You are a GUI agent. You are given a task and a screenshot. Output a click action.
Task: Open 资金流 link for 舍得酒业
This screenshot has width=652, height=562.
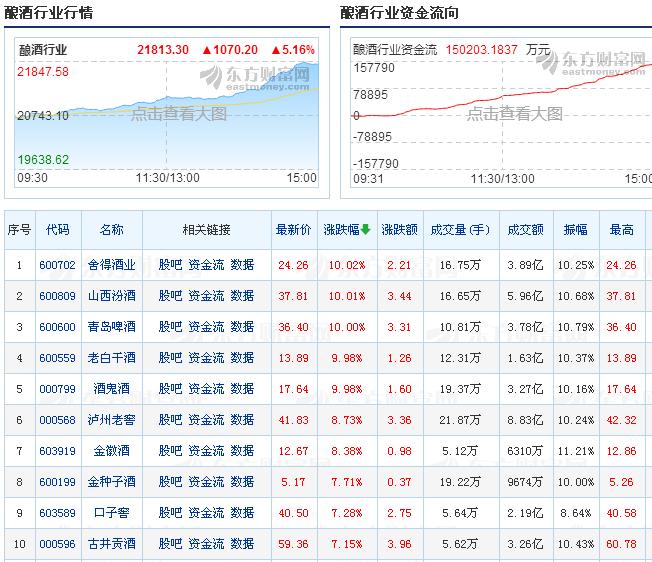[206, 265]
